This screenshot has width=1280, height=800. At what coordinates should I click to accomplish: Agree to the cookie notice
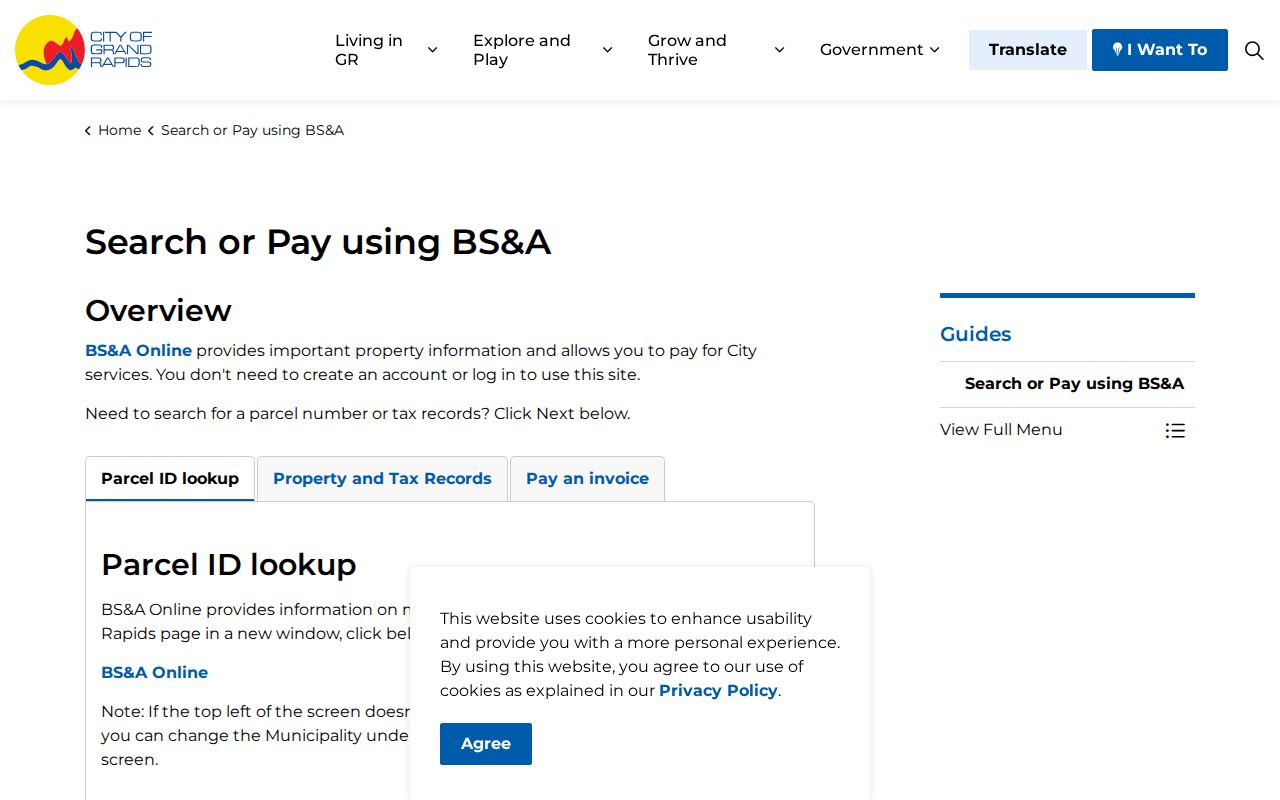tap(486, 744)
